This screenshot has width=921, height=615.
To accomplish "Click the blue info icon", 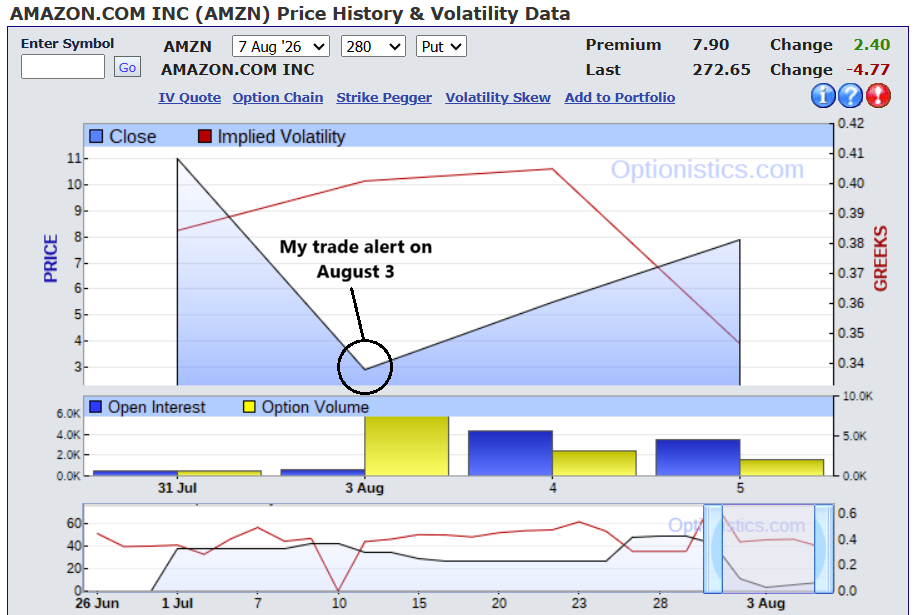I will point(823,95).
